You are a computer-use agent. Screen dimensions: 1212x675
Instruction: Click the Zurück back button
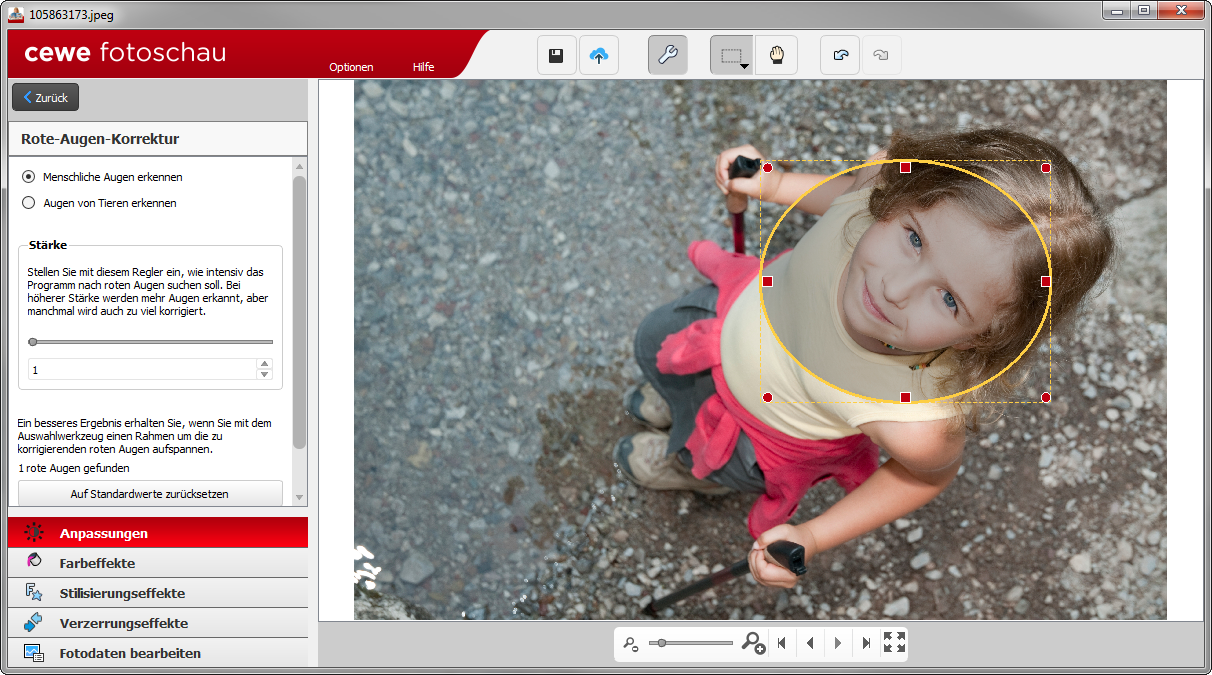45,98
